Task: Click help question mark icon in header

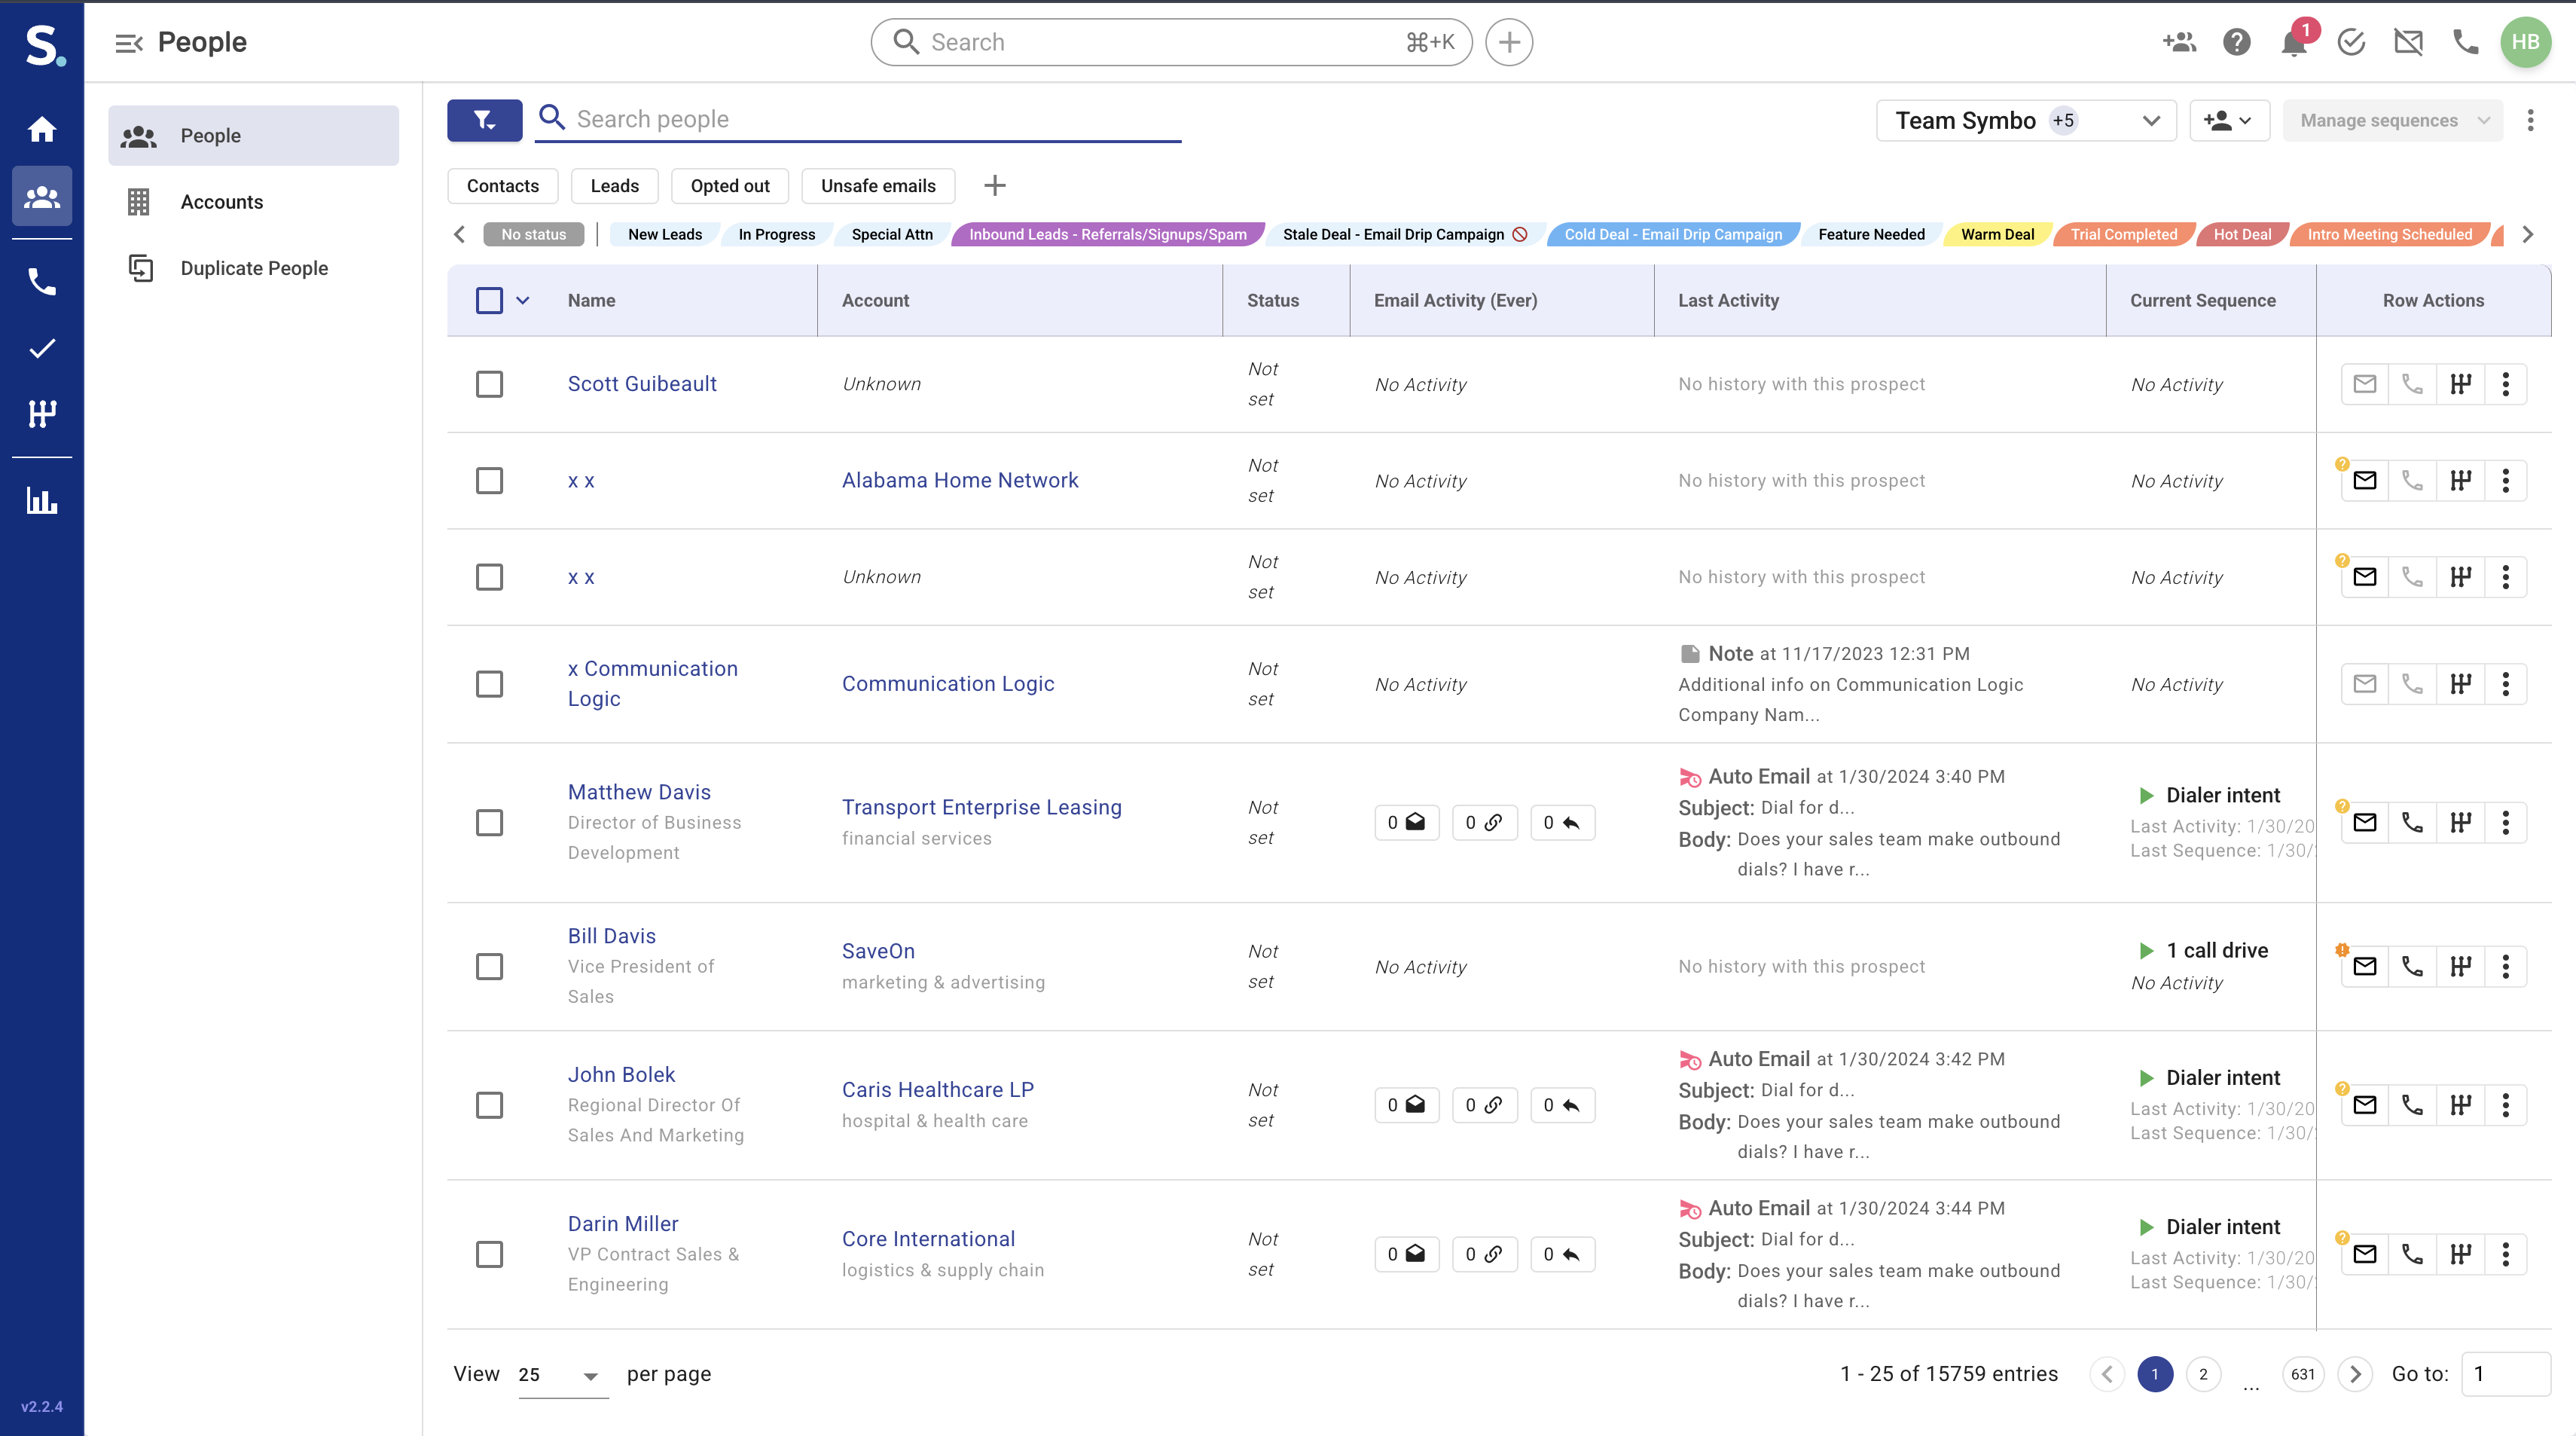Action: 2236,43
